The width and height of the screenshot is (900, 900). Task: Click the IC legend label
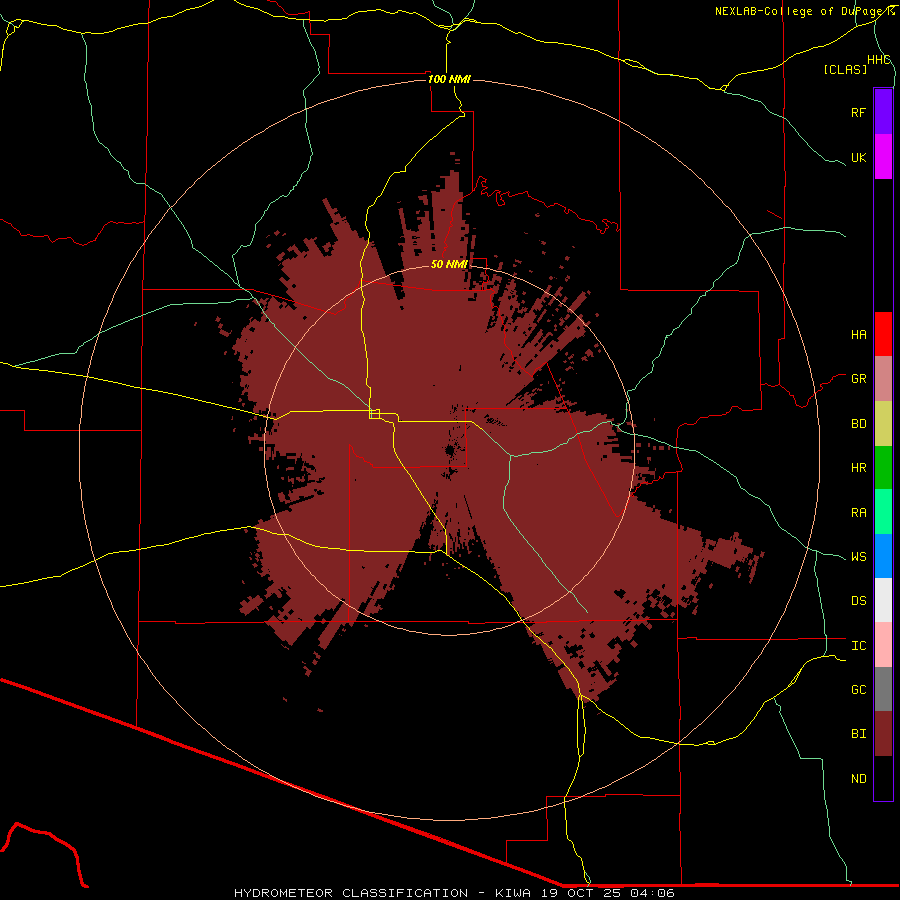(x=858, y=645)
